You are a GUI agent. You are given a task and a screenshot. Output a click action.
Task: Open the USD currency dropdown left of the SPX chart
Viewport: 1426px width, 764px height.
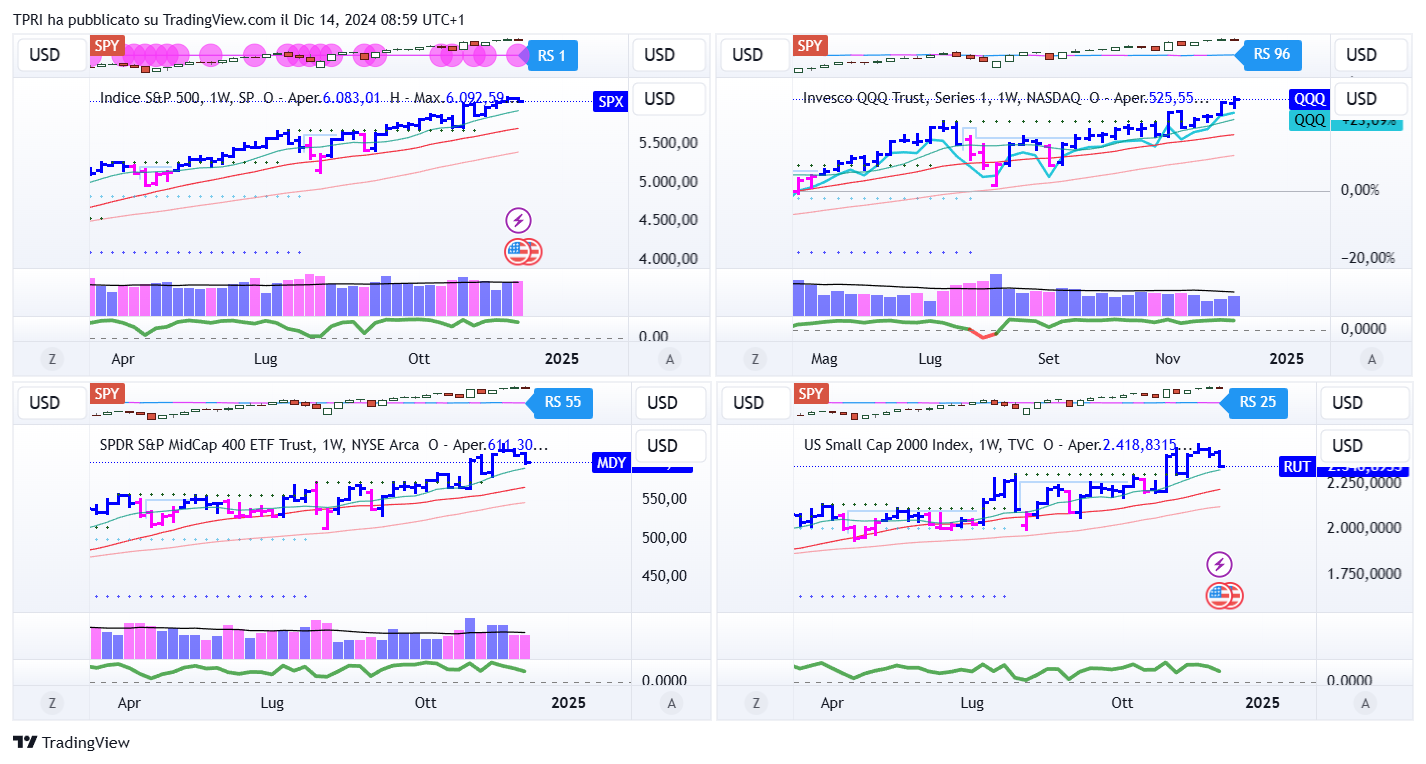(x=44, y=55)
